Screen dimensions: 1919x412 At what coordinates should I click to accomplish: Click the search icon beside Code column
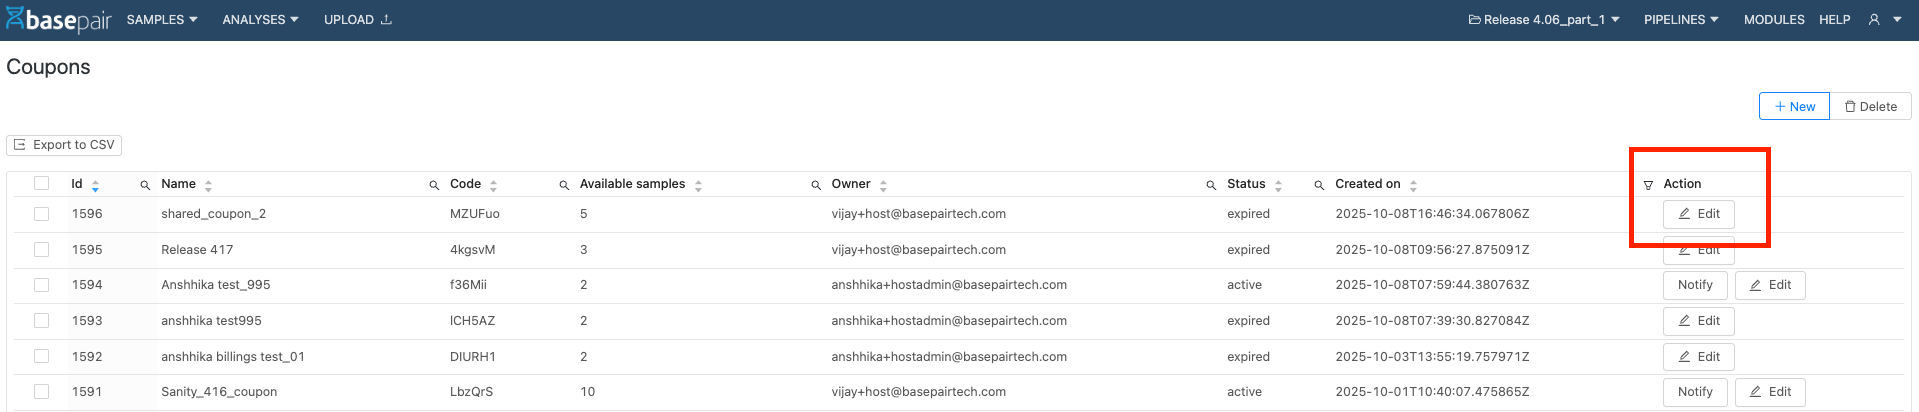click(x=434, y=185)
